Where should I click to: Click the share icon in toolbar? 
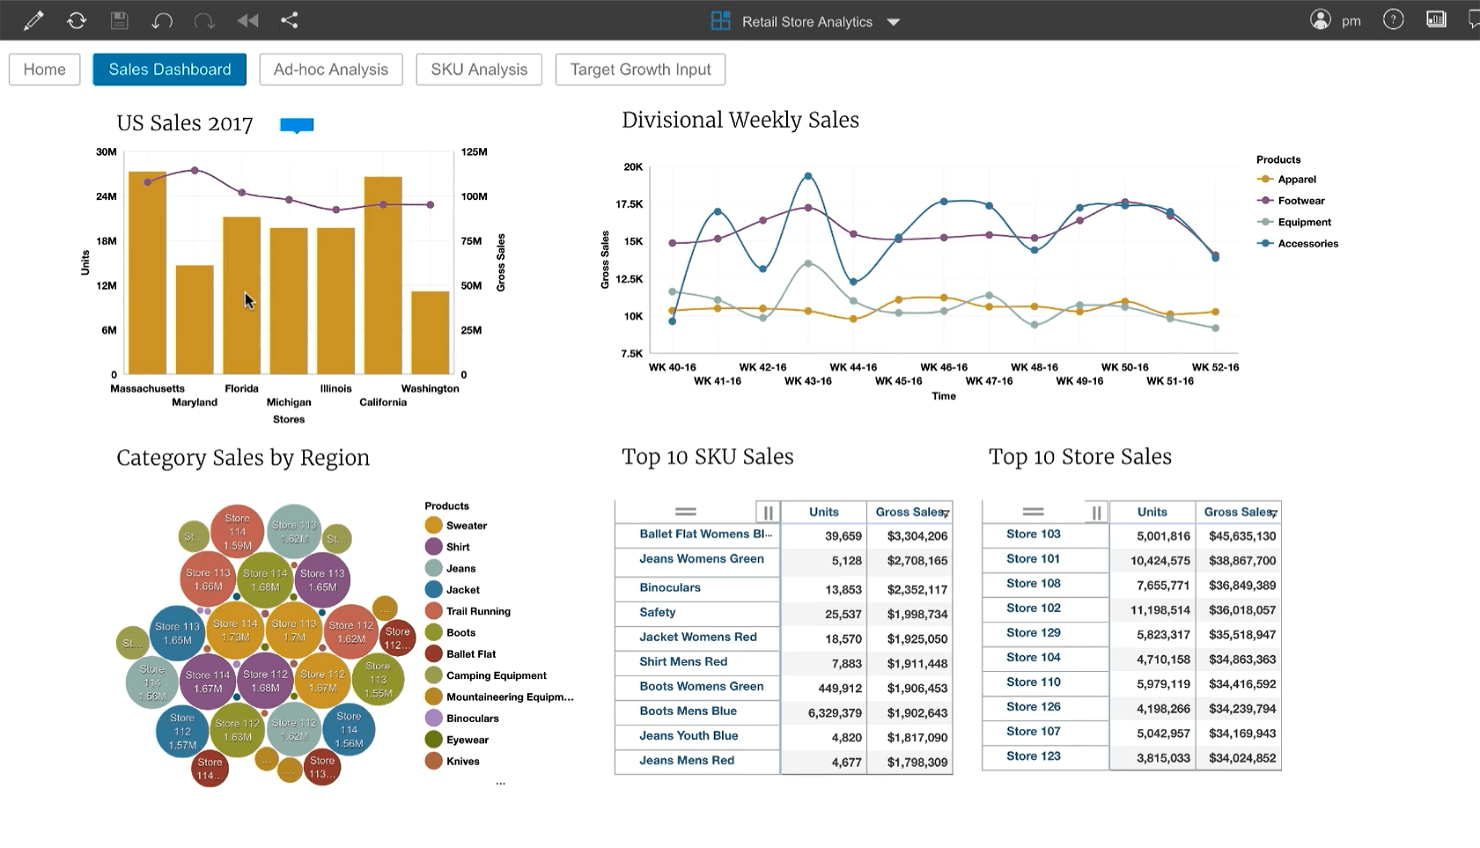tap(289, 20)
